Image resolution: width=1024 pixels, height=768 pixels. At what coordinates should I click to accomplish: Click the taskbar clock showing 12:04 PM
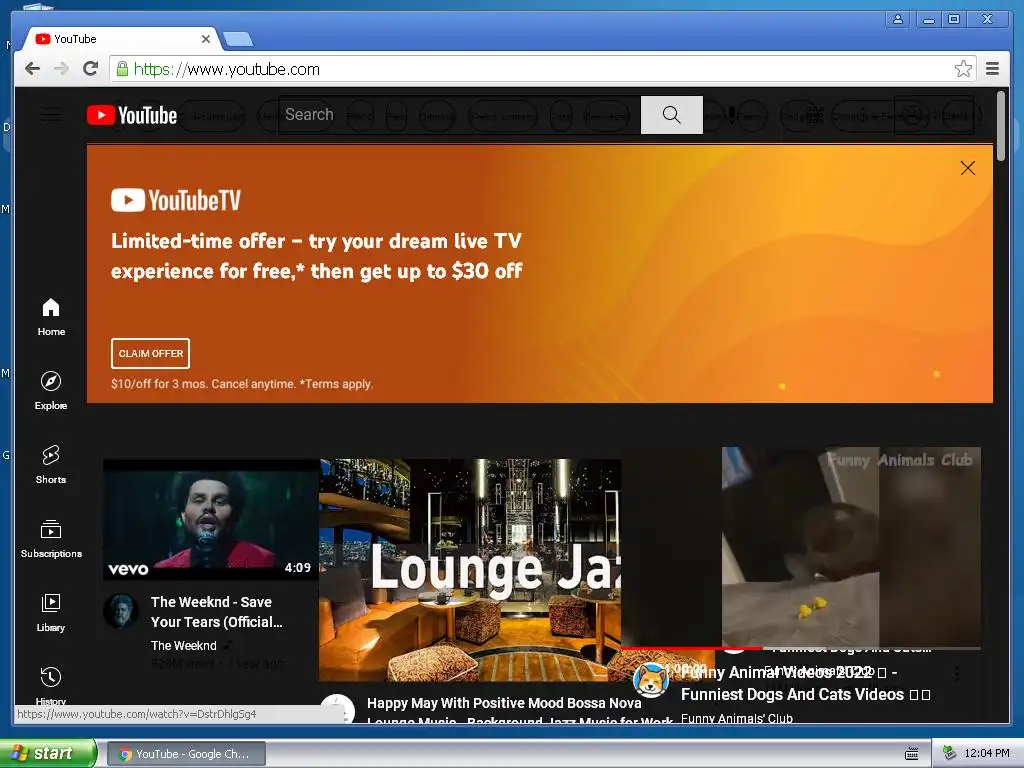(x=987, y=753)
